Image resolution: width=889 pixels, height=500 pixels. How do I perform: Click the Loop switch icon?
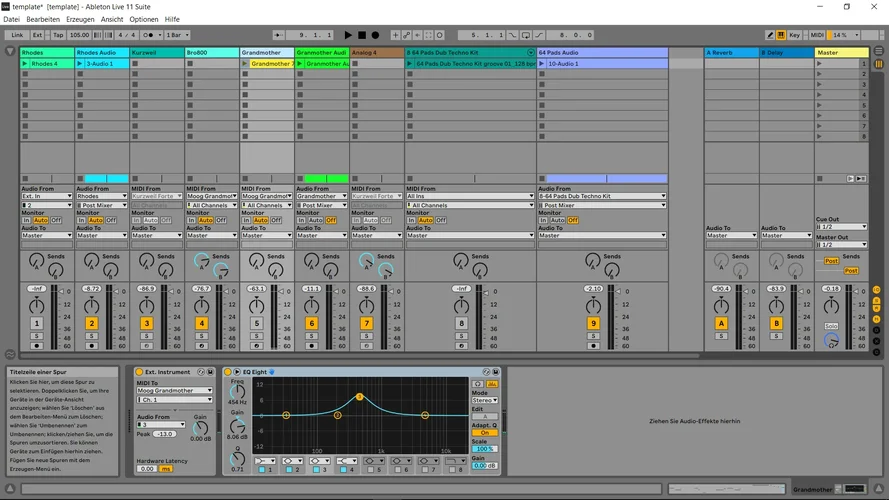[526, 35]
